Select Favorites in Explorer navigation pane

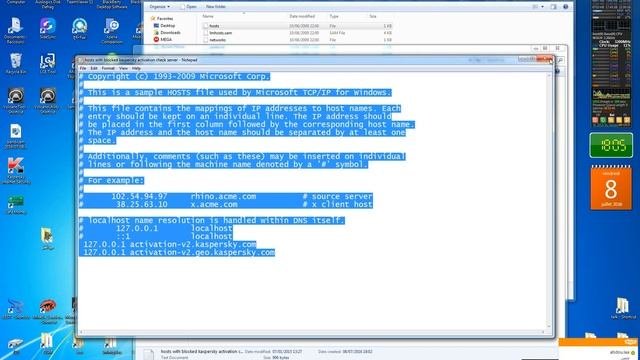[162, 18]
